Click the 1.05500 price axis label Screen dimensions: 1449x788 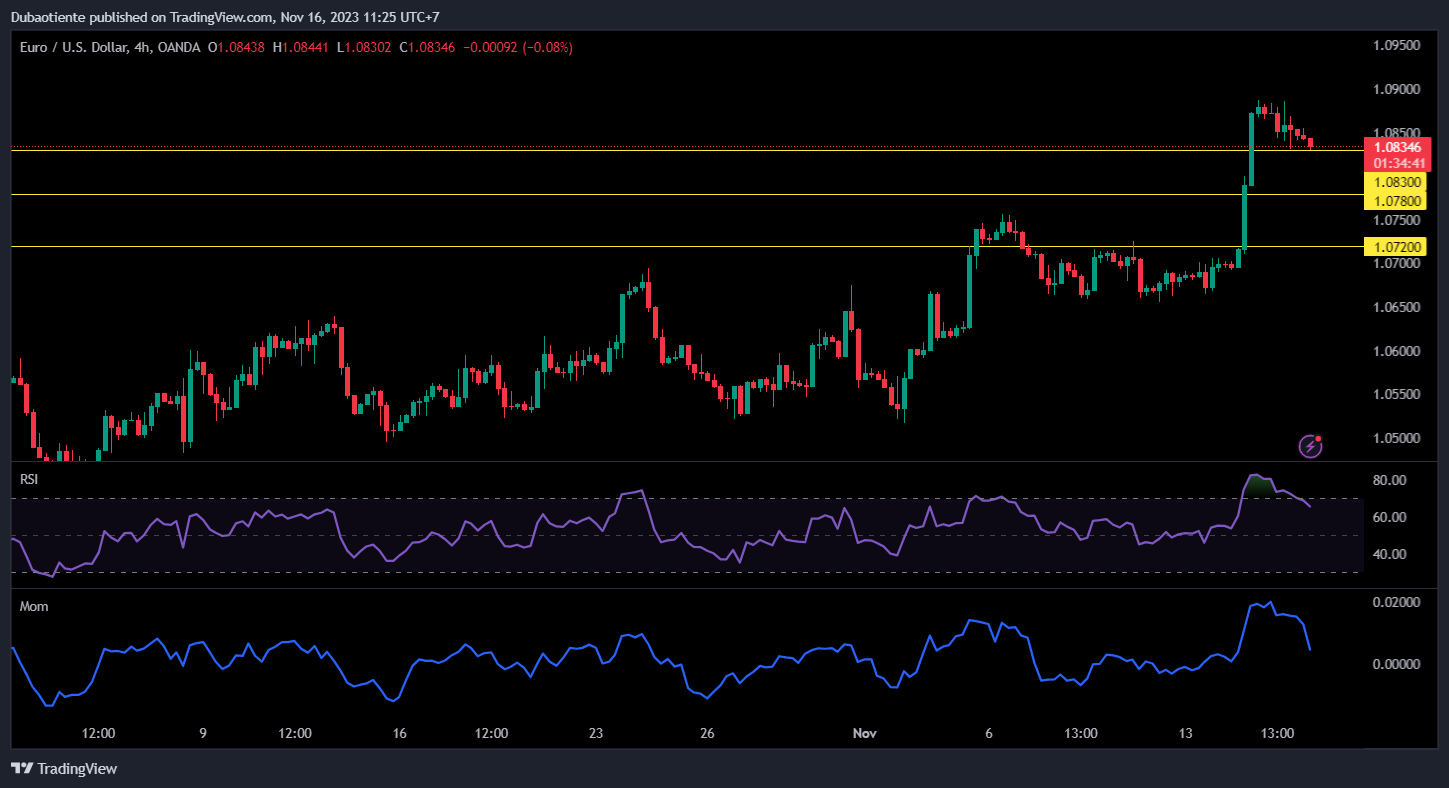tap(1397, 394)
